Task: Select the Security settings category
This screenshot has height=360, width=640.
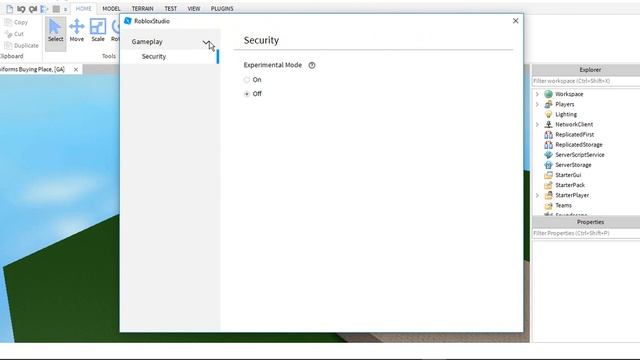Action: 170,56
